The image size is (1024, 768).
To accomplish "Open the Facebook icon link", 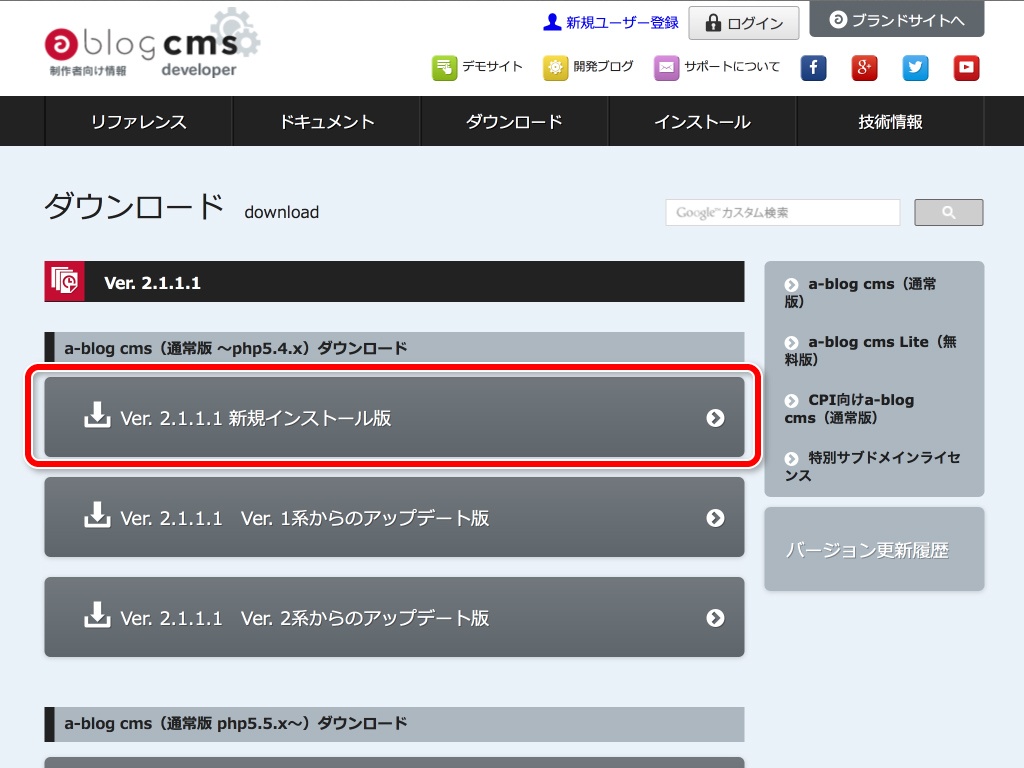I will 813,68.
